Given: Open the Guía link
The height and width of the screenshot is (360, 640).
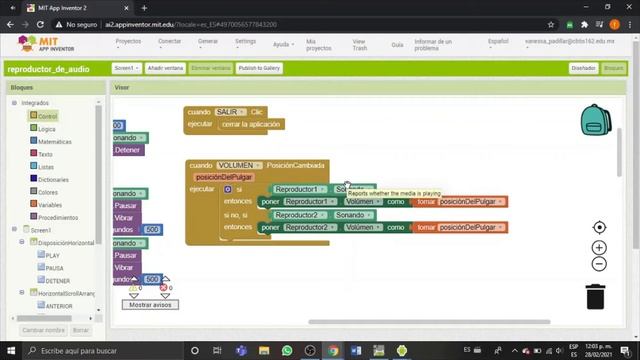Looking at the screenshot, I should click(x=397, y=45).
